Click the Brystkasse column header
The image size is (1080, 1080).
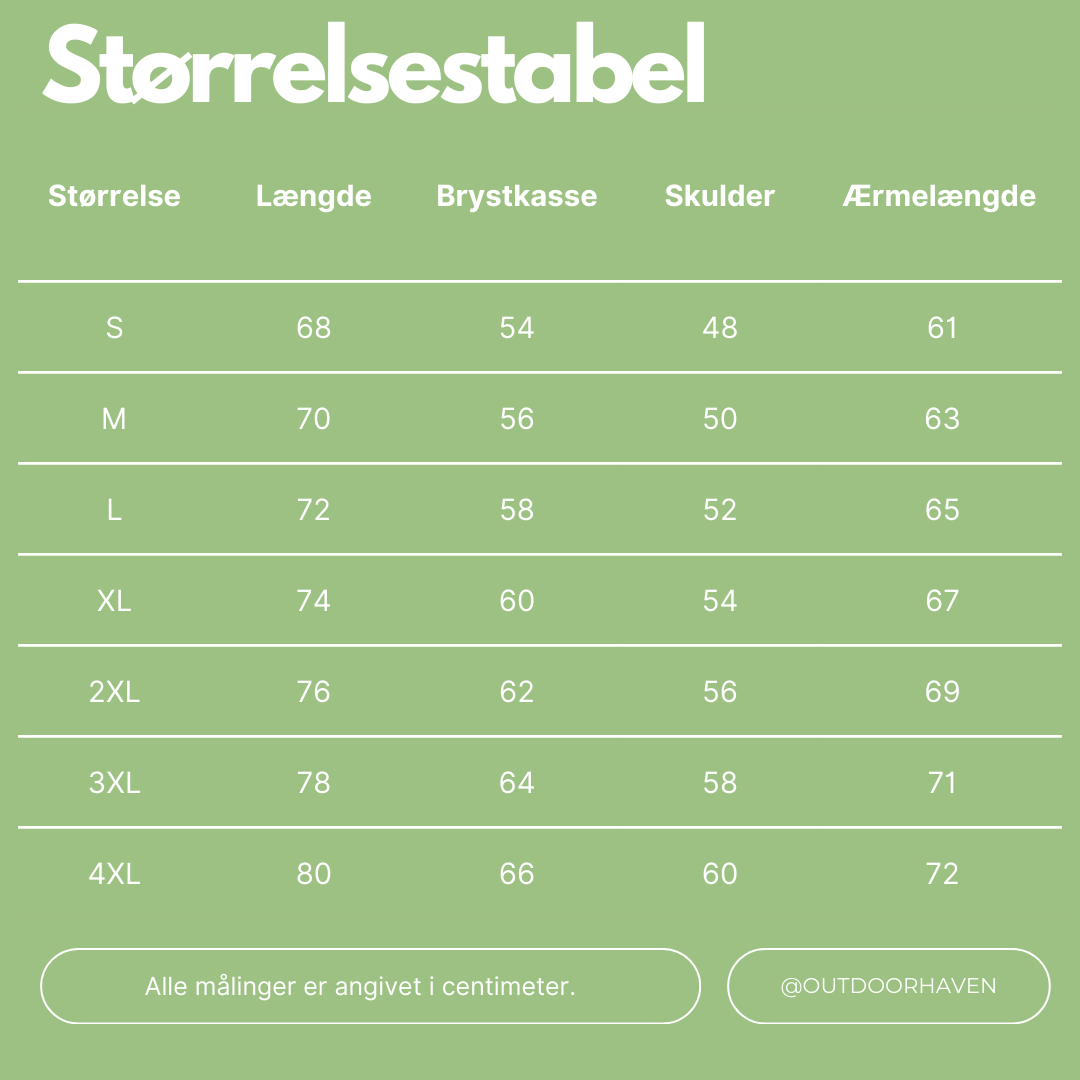(516, 196)
